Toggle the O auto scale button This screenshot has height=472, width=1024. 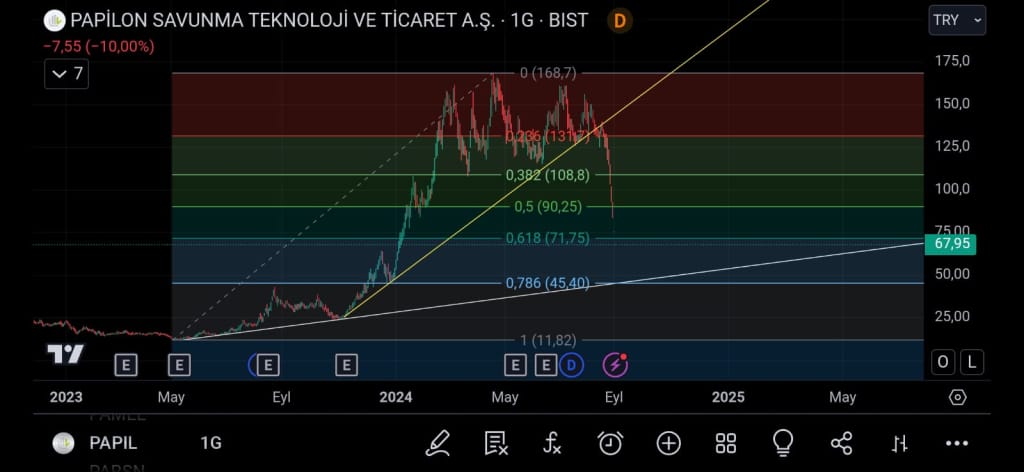click(942, 362)
